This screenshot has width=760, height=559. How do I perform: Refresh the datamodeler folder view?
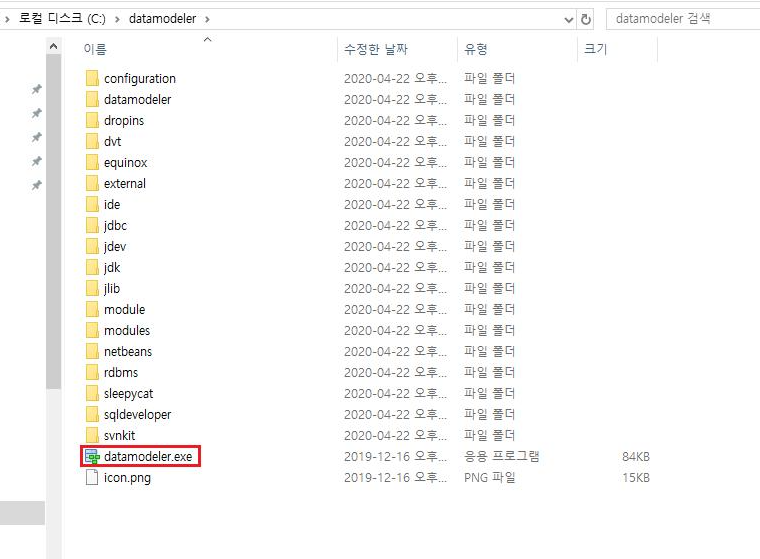[586, 19]
